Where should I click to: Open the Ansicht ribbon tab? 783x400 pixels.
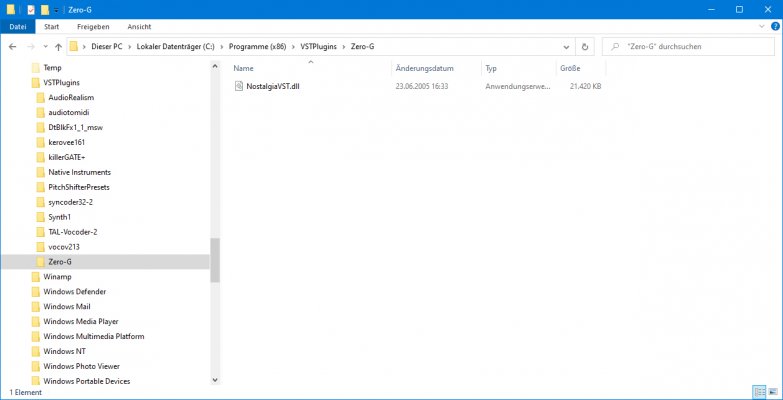[x=139, y=26]
